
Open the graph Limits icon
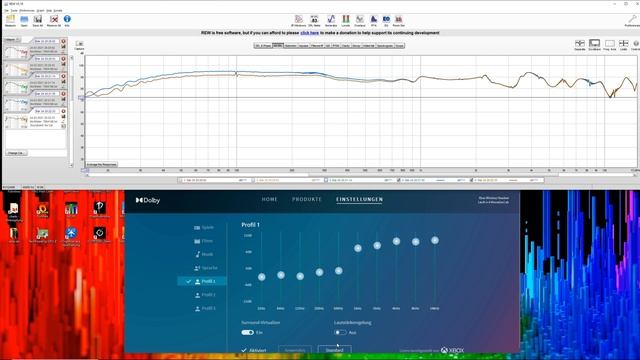(623, 44)
